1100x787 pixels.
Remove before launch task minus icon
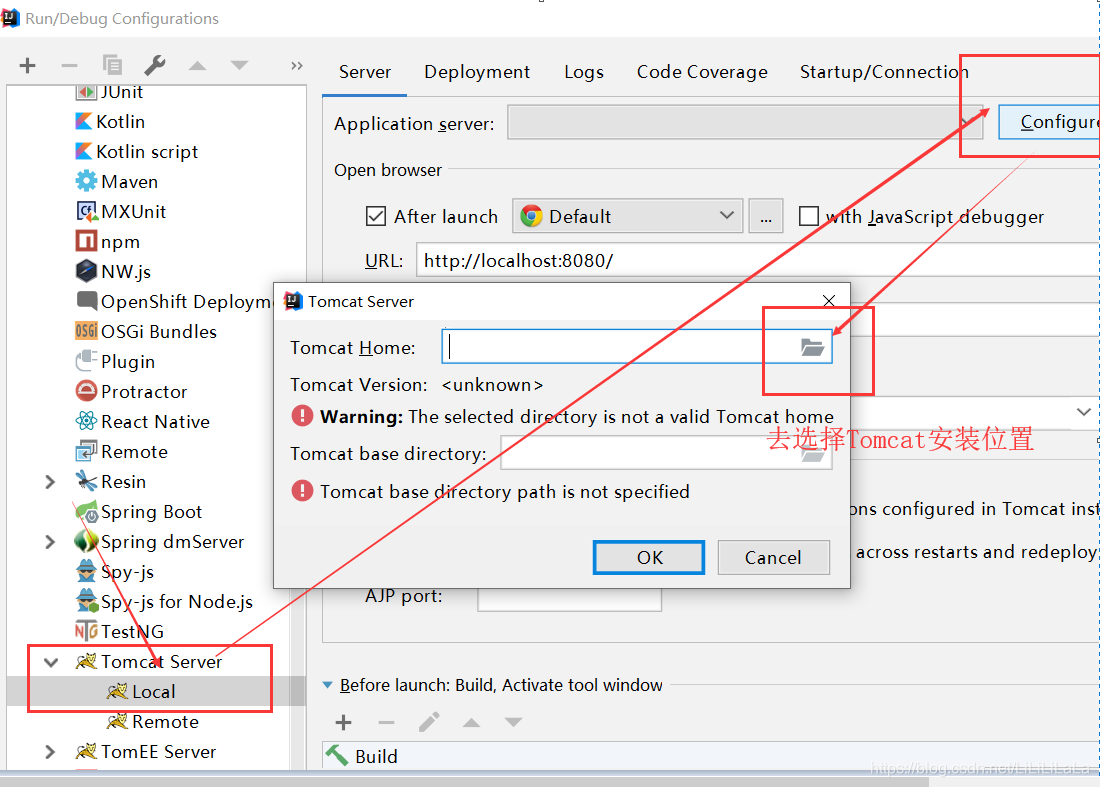click(x=387, y=722)
